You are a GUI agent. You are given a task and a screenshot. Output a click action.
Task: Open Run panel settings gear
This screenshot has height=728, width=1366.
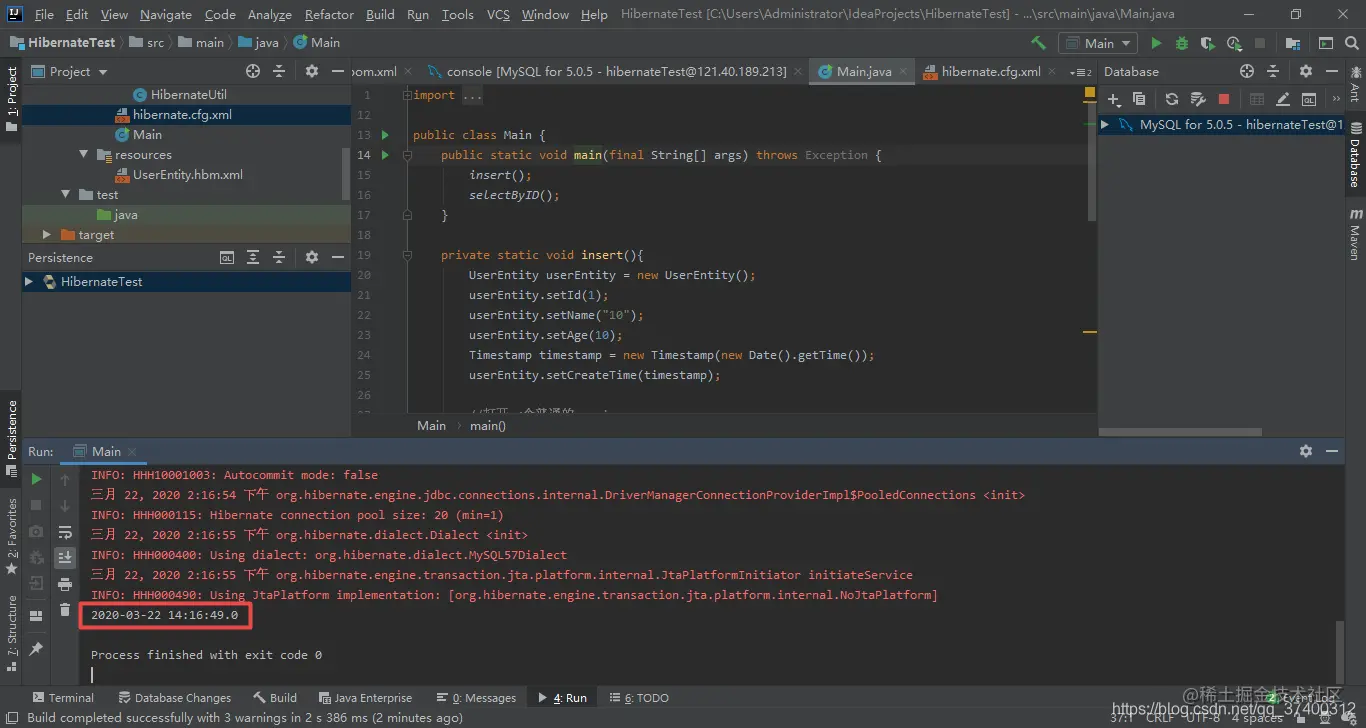click(x=1305, y=451)
